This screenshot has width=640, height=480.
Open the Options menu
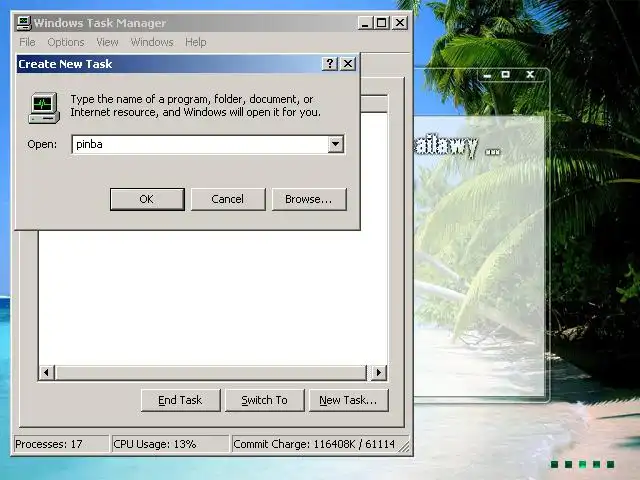pyautogui.click(x=66, y=42)
